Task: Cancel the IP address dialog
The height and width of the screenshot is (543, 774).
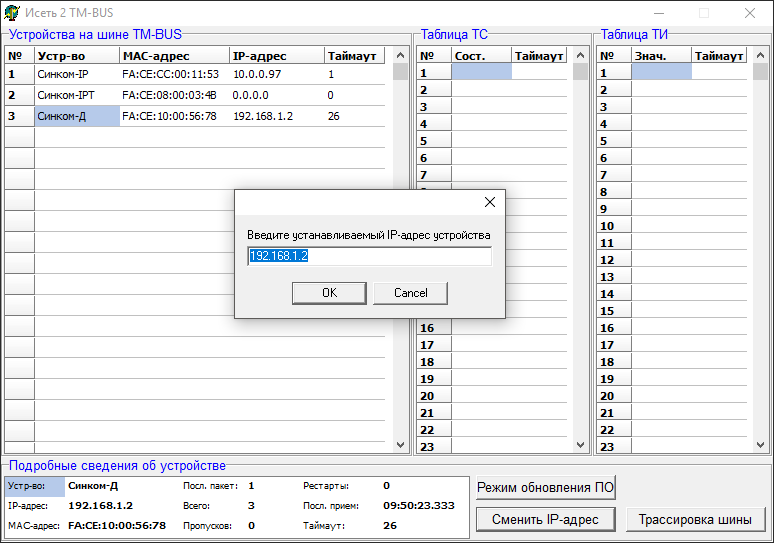Action: pos(410,293)
